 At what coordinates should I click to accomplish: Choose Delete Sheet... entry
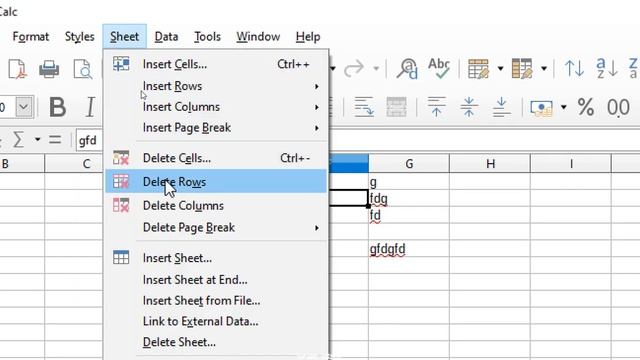(216, 342)
